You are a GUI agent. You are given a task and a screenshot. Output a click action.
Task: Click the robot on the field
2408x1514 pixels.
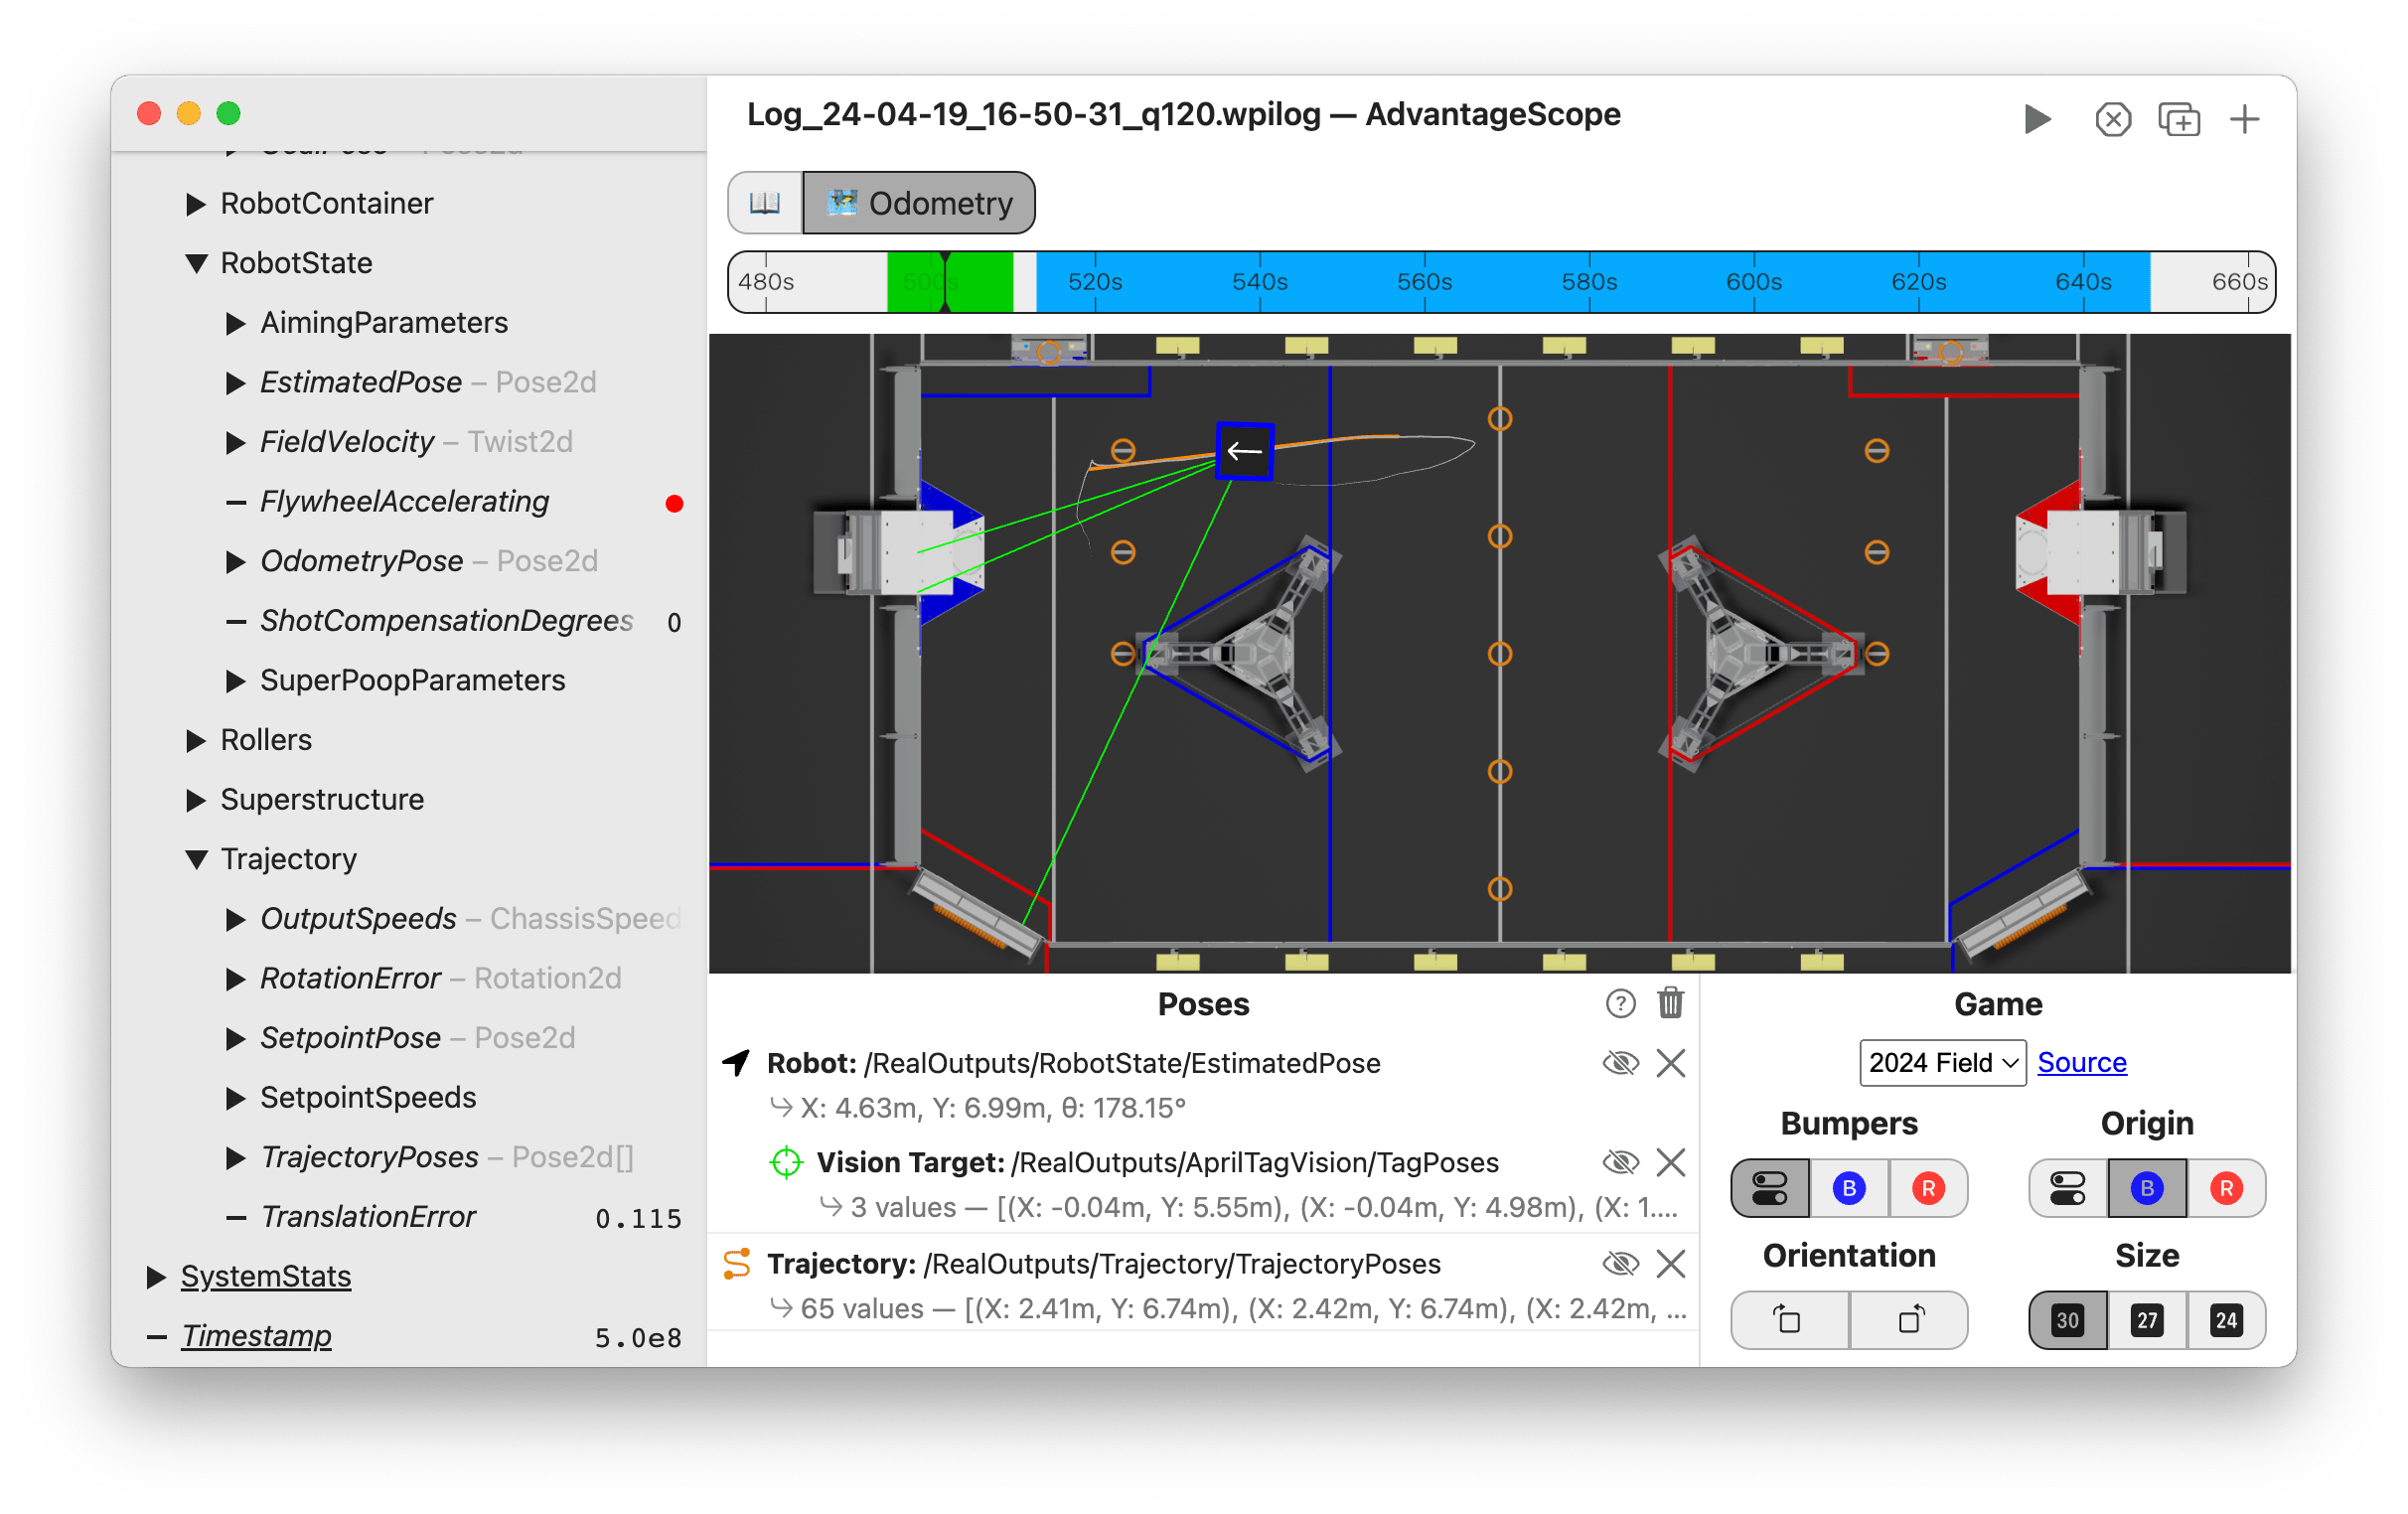[x=1244, y=451]
